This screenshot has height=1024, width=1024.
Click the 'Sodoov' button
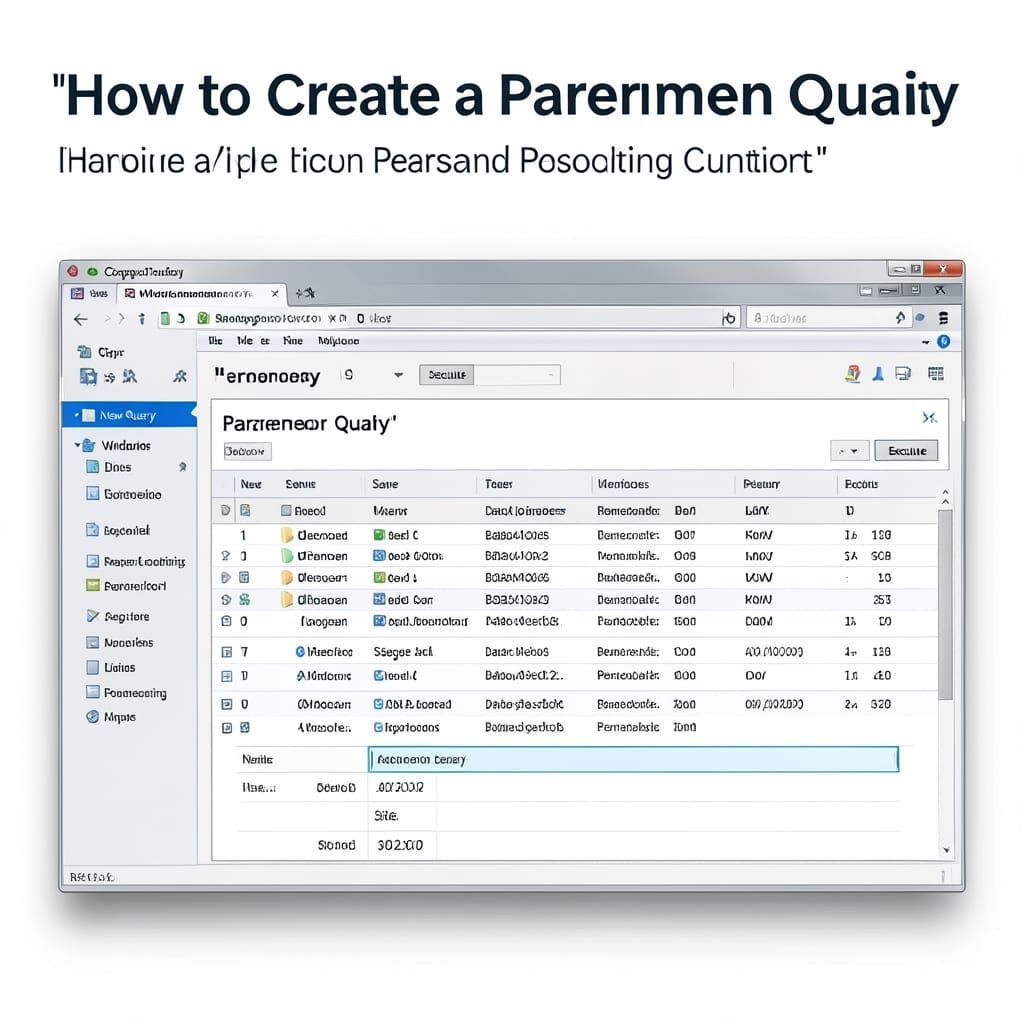247,451
